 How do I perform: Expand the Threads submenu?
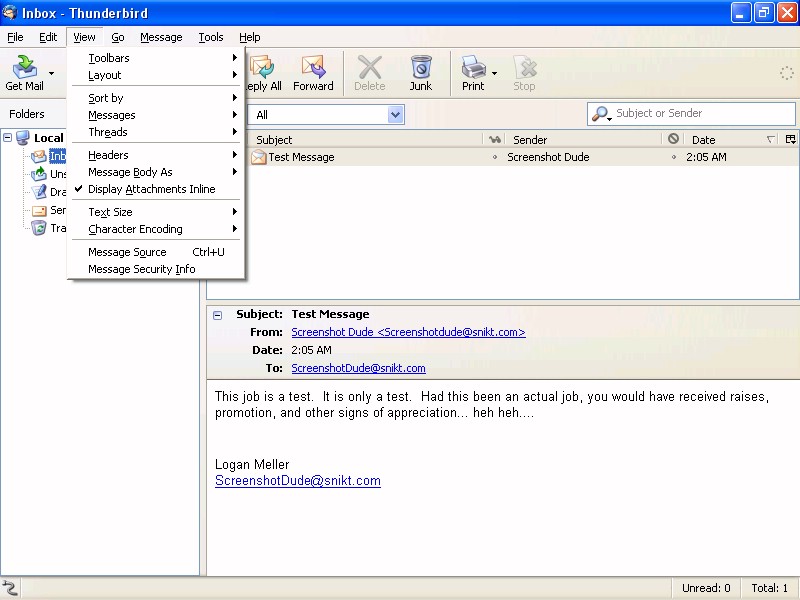pyautogui.click(x=156, y=132)
